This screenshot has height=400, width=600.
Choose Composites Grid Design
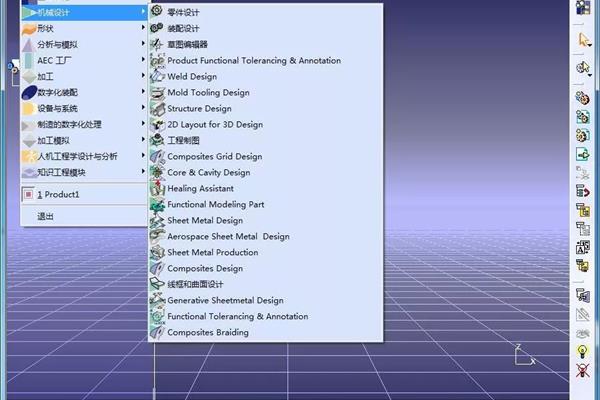(266, 157)
